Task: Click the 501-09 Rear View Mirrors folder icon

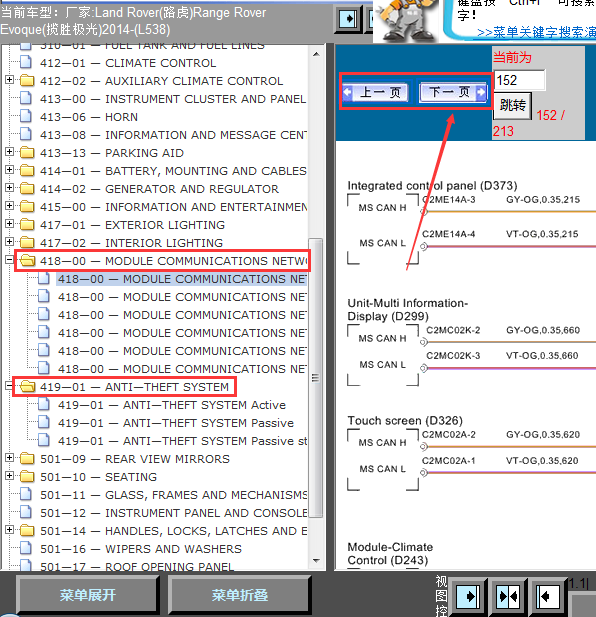Action: 27,458
